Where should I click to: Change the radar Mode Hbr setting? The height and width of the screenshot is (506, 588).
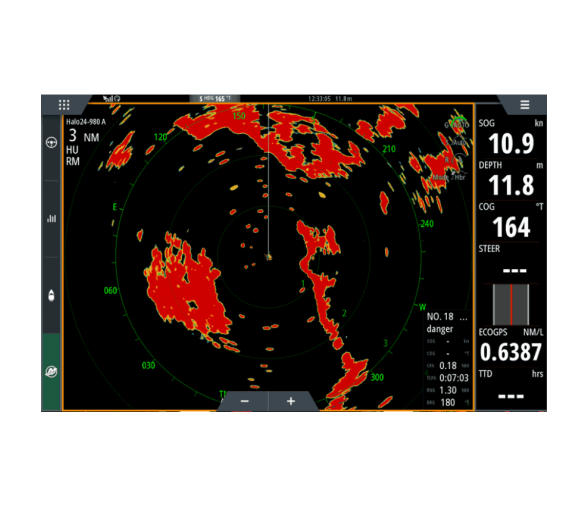tap(449, 177)
